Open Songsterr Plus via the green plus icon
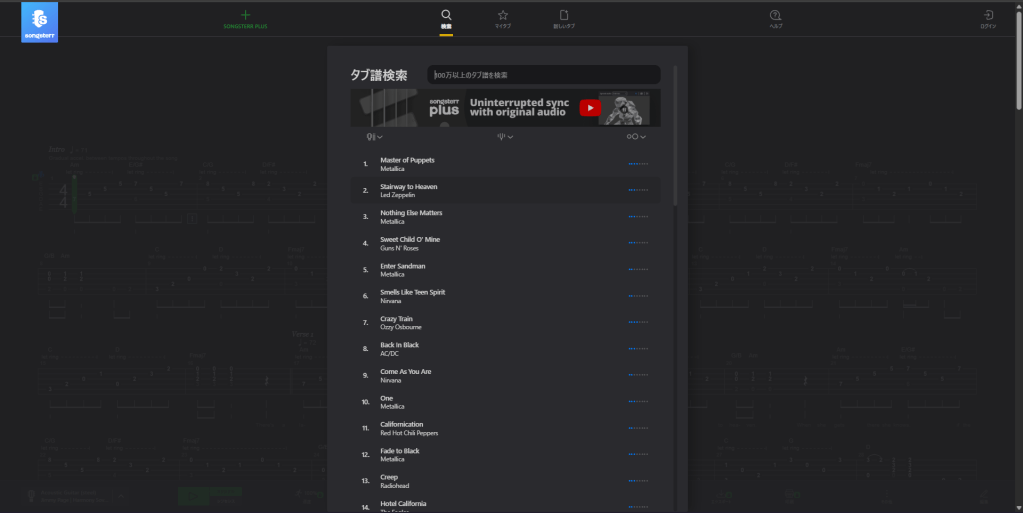Image resolution: width=1023 pixels, height=513 pixels. point(246,16)
